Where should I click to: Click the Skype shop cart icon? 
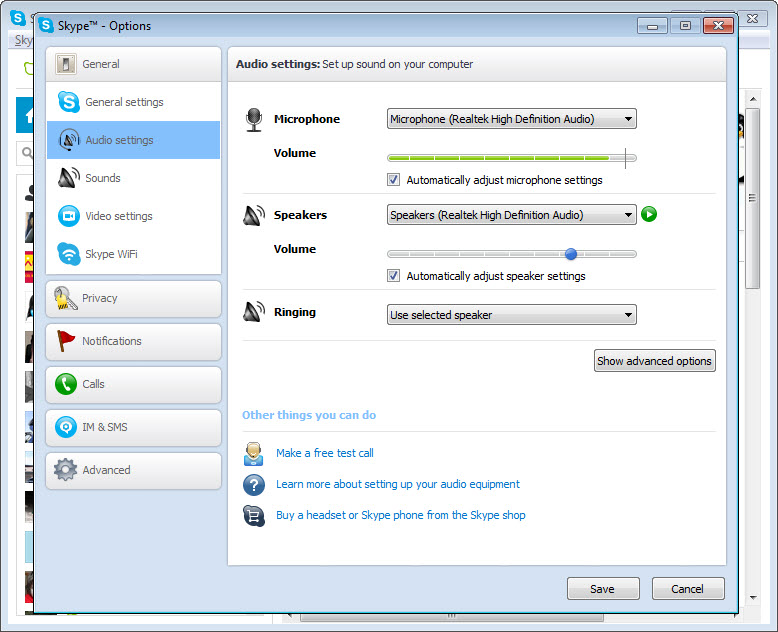(x=254, y=516)
